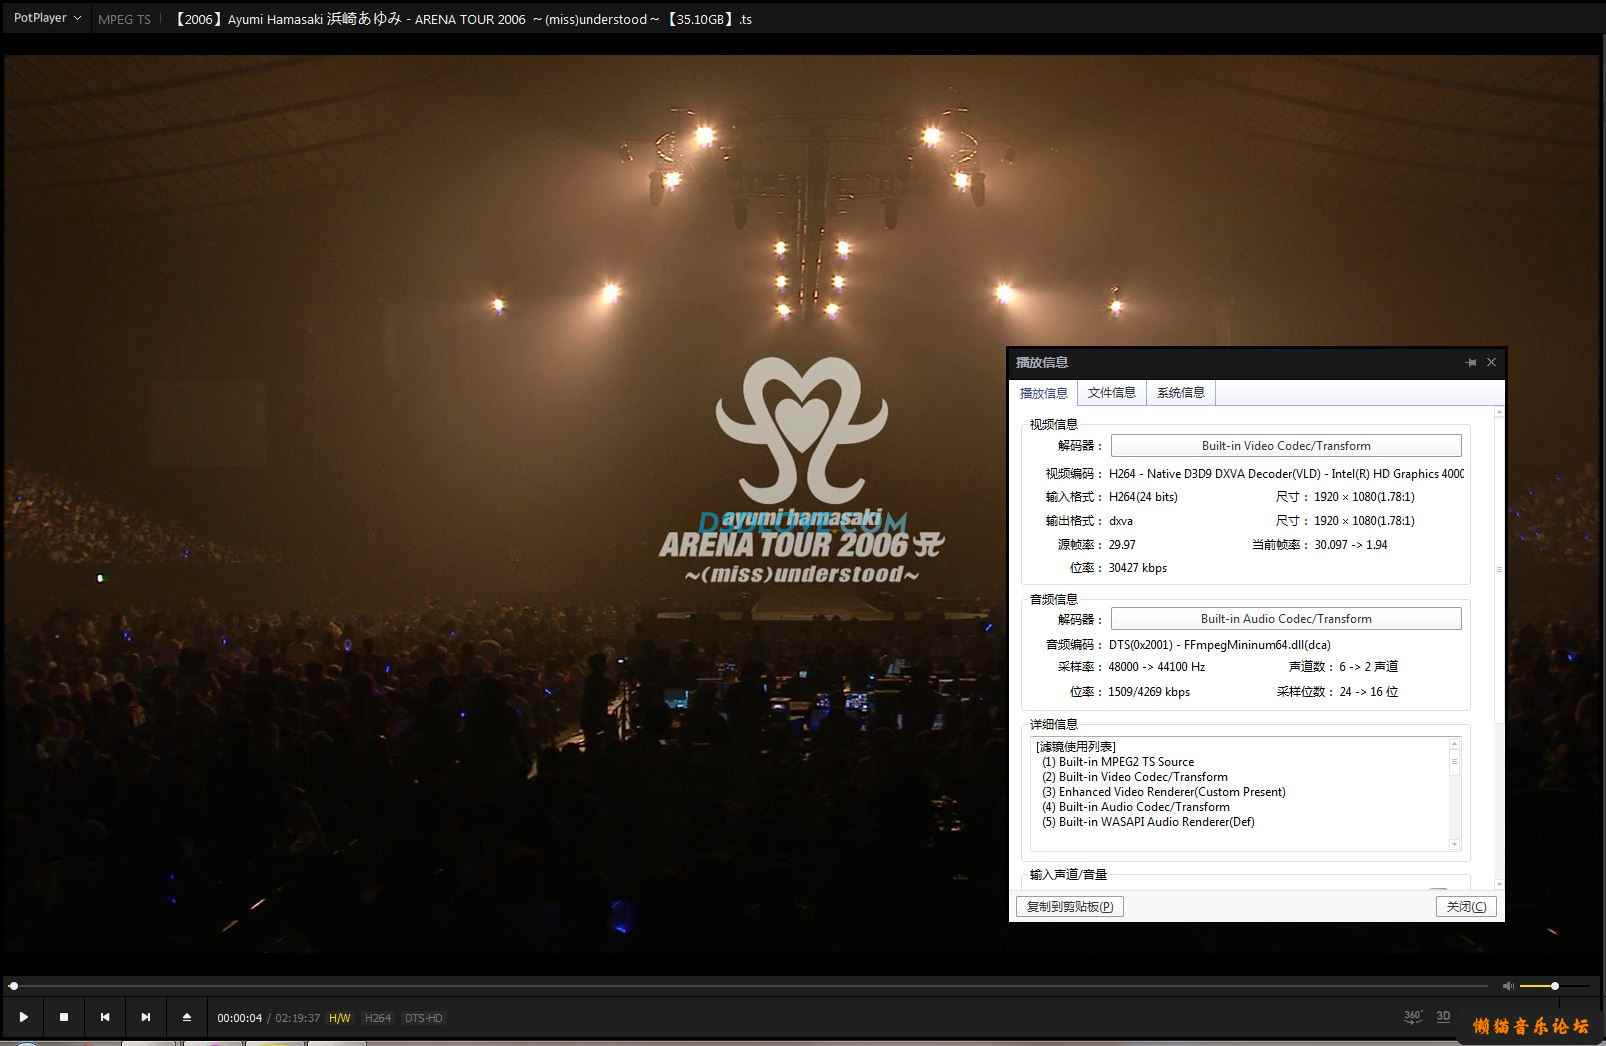The height and width of the screenshot is (1046, 1606).
Task: Click the 关闭(C) button
Action: (1466, 906)
